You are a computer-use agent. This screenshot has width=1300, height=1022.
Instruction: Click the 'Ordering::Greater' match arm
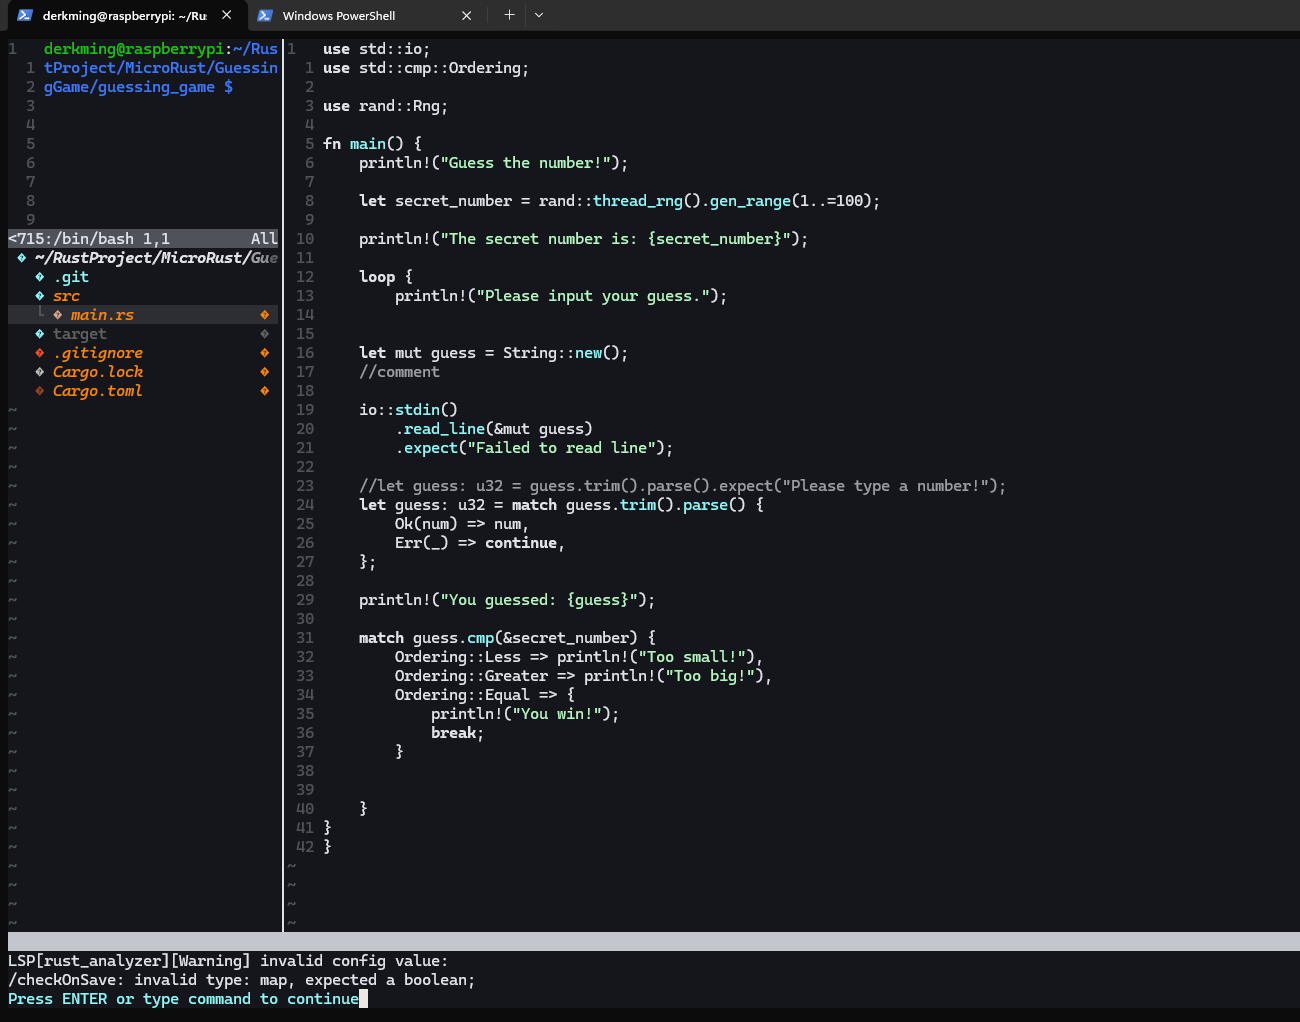coord(583,676)
